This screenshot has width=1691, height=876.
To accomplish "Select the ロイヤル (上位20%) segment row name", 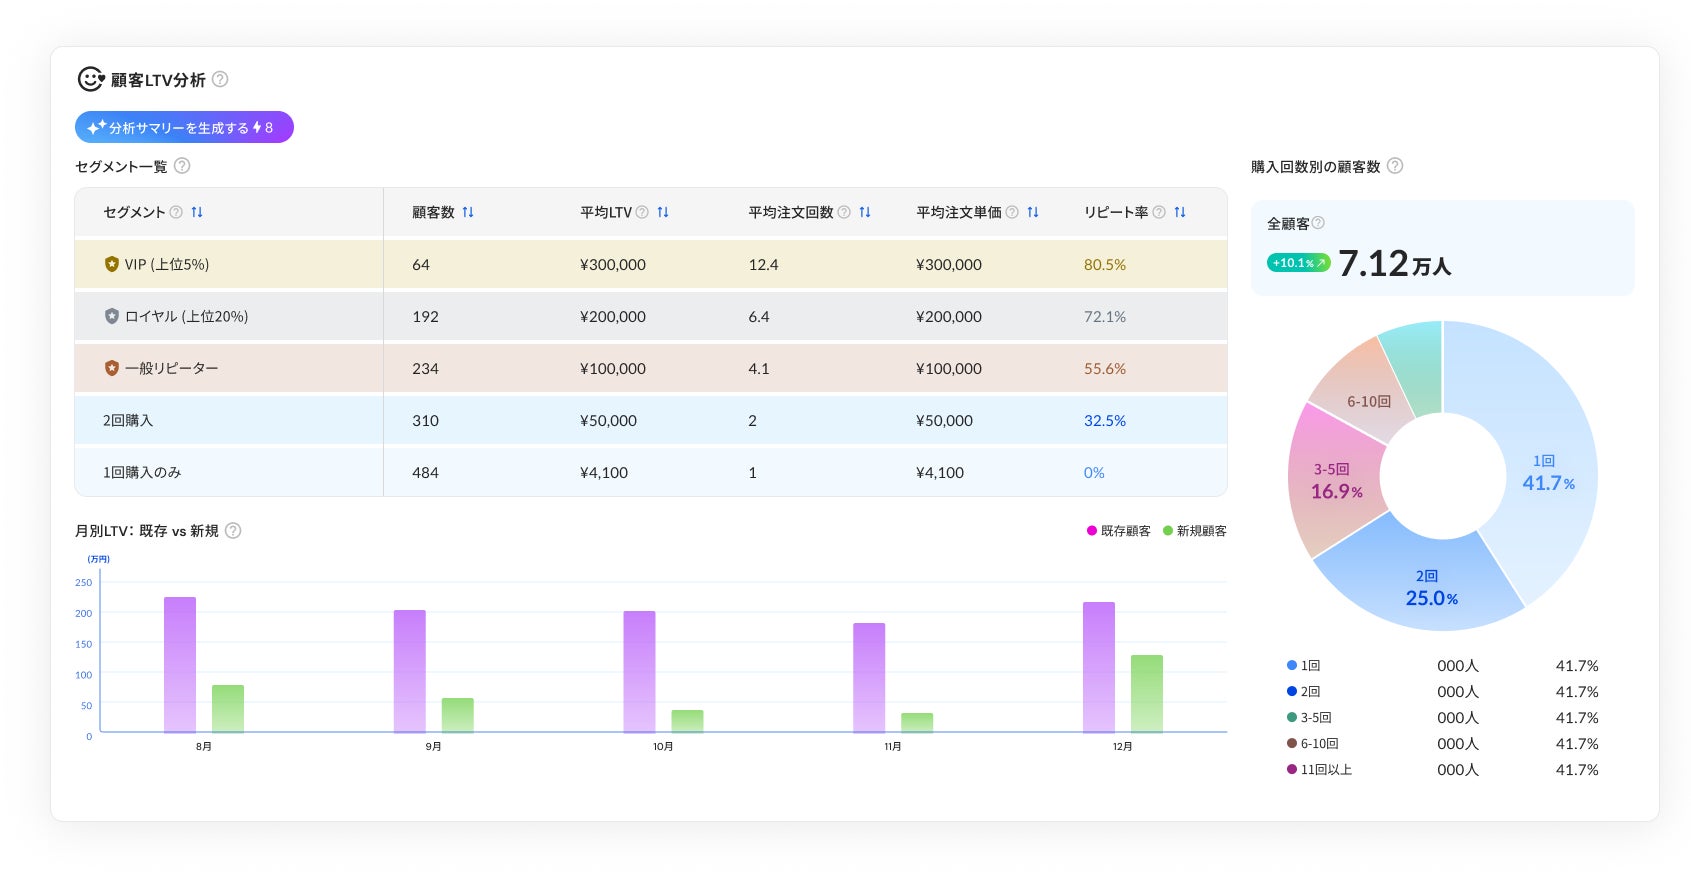I will [x=186, y=316].
